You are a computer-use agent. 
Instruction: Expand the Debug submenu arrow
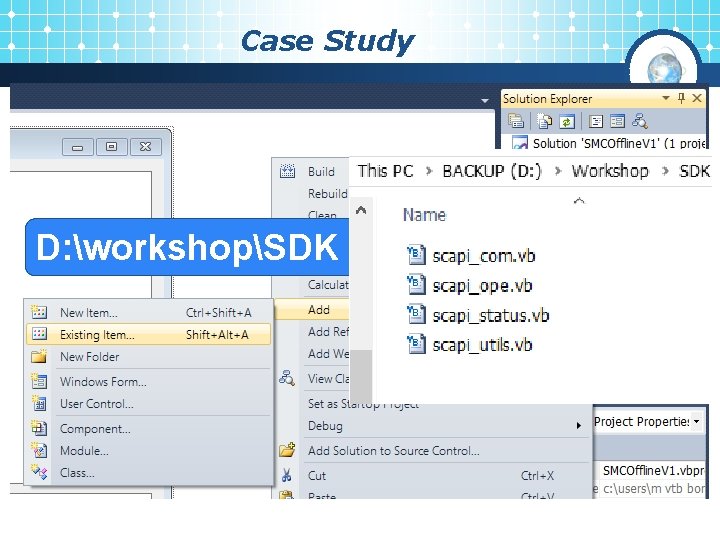click(x=579, y=426)
